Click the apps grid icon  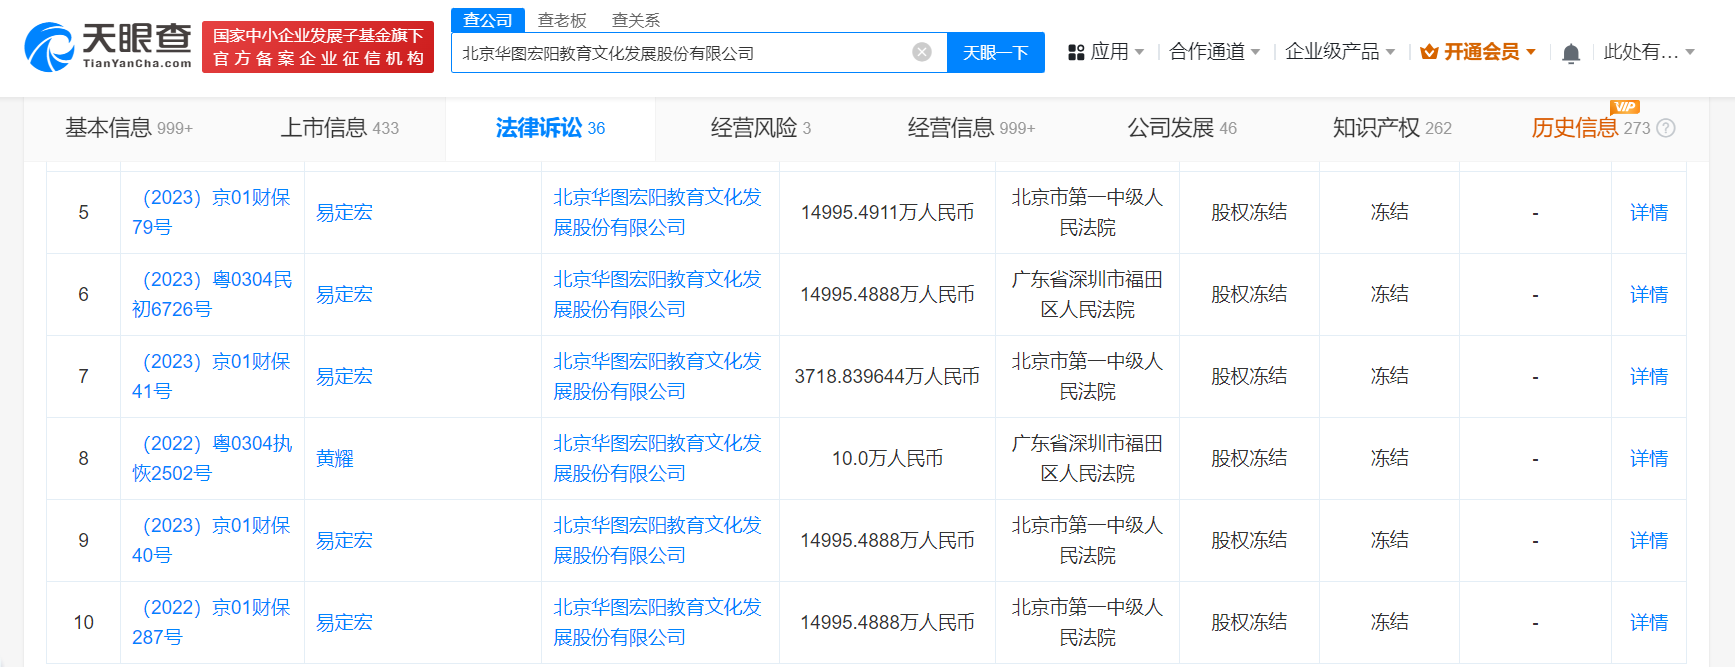click(1076, 52)
